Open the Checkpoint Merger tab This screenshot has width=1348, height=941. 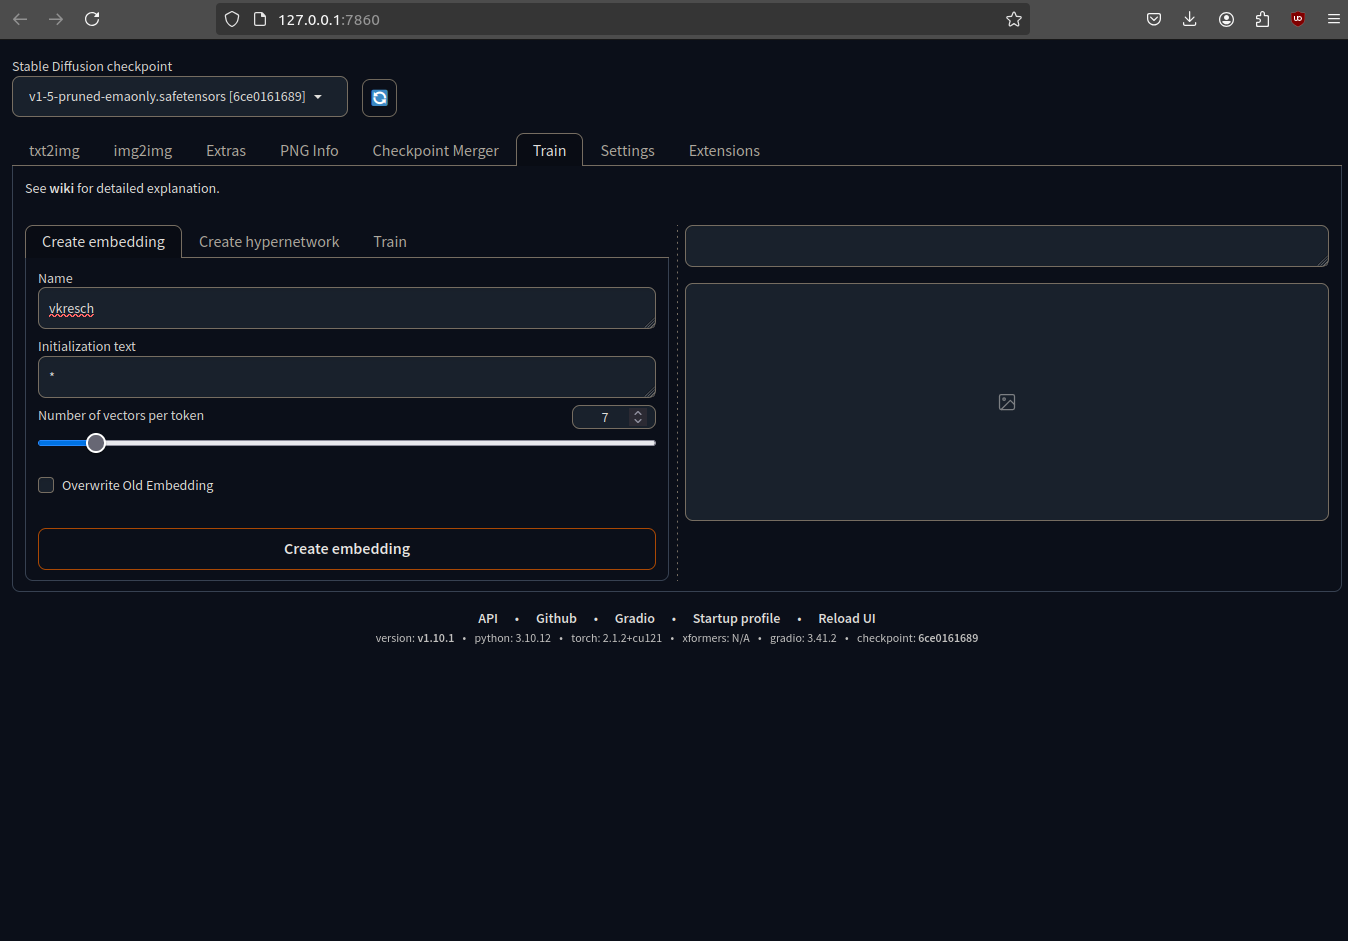click(436, 151)
